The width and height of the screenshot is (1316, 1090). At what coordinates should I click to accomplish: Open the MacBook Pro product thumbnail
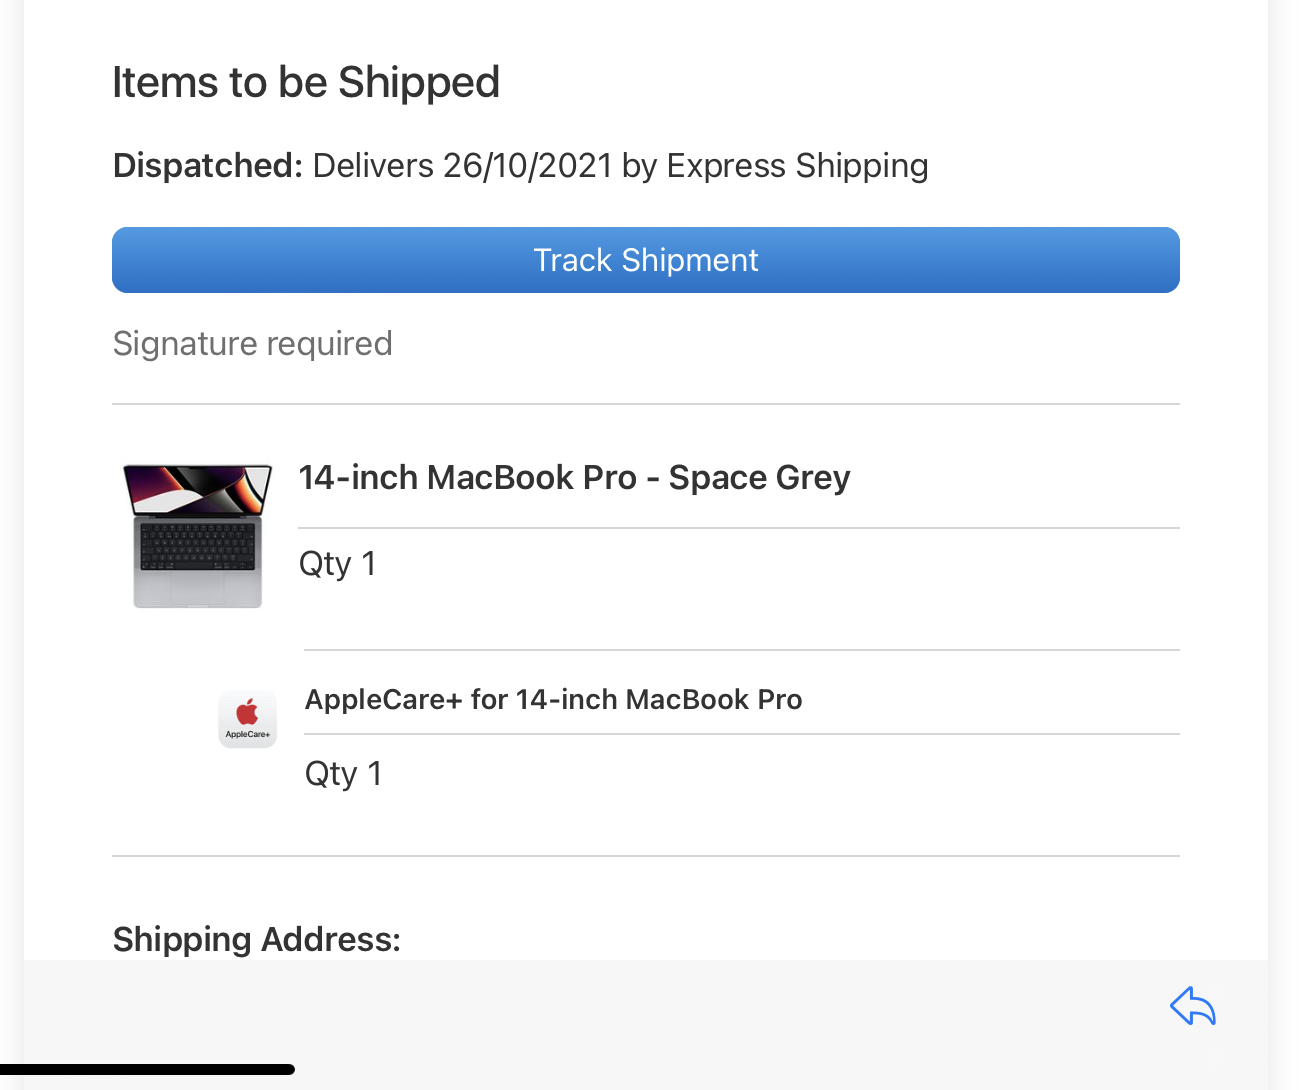click(197, 535)
